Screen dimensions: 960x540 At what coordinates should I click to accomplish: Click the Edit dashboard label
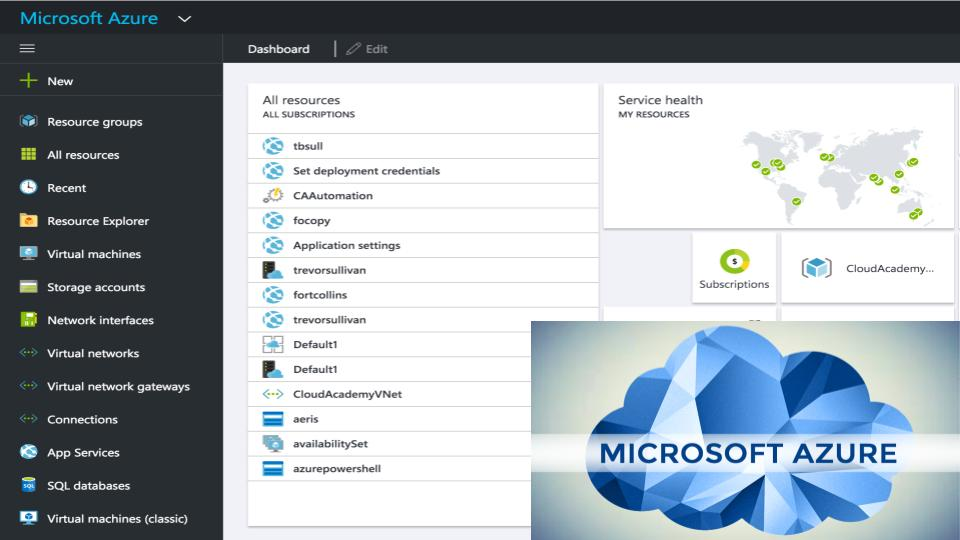377,49
